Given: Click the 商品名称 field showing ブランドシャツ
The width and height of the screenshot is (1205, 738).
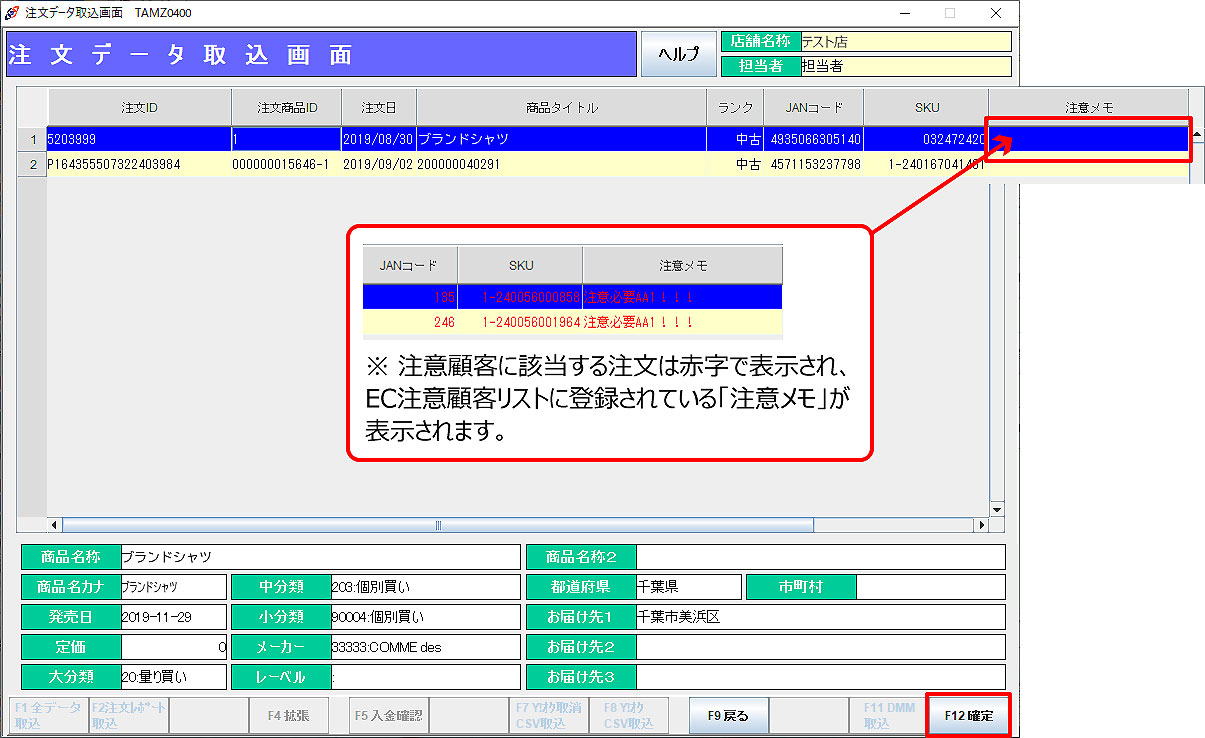Looking at the screenshot, I should tap(318, 557).
